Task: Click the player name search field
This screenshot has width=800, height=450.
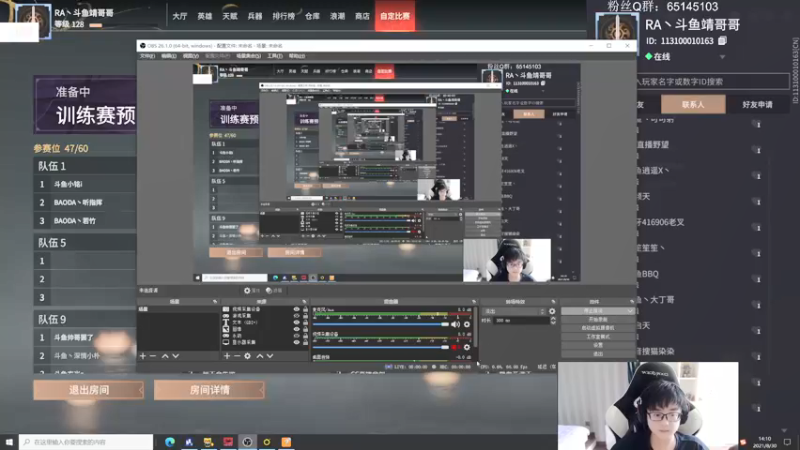Action: (x=713, y=82)
